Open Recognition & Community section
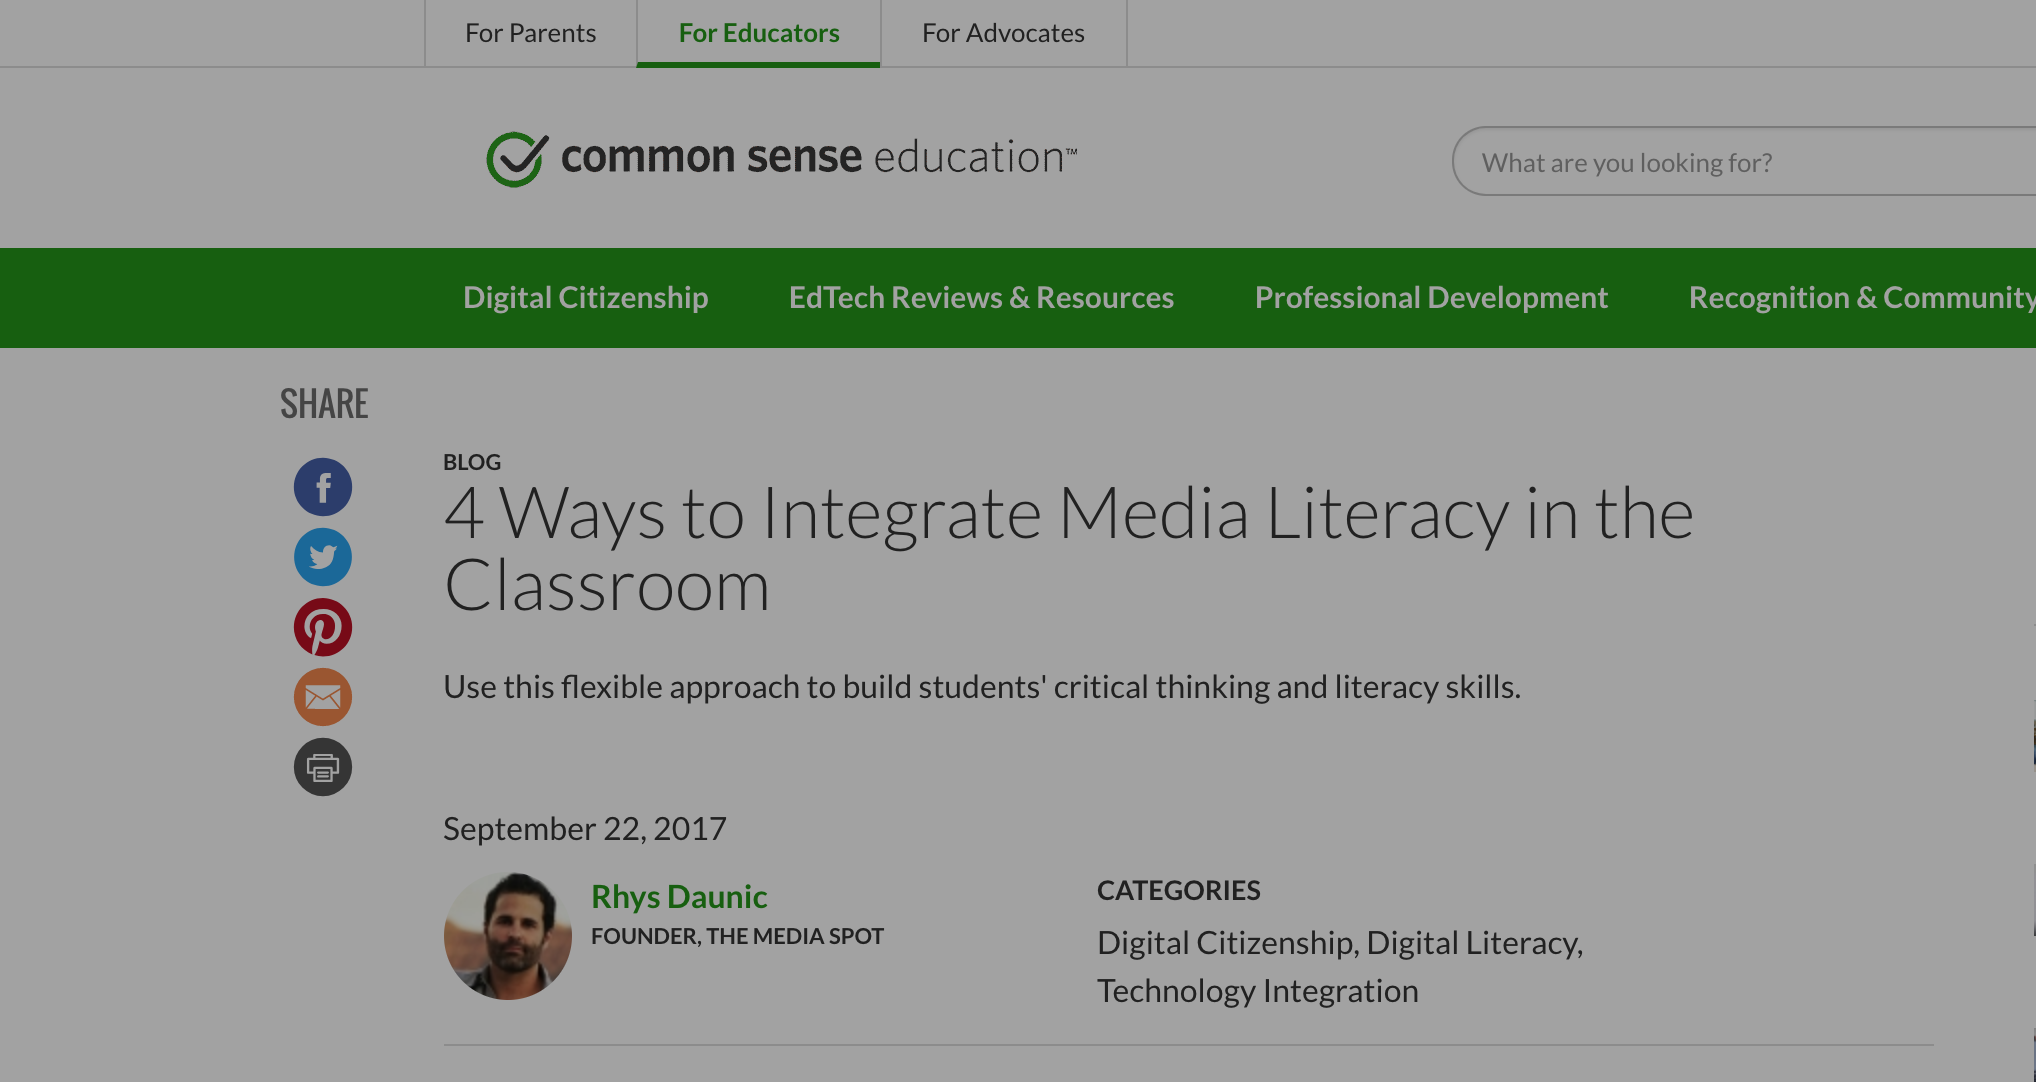 coord(1860,297)
